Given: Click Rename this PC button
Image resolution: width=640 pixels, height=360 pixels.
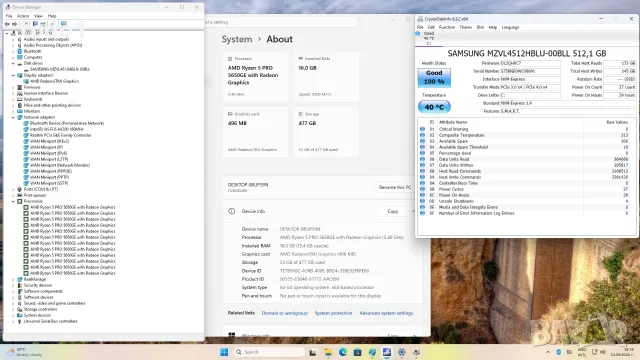Looking at the screenshot, I should (x=394, y=187).
